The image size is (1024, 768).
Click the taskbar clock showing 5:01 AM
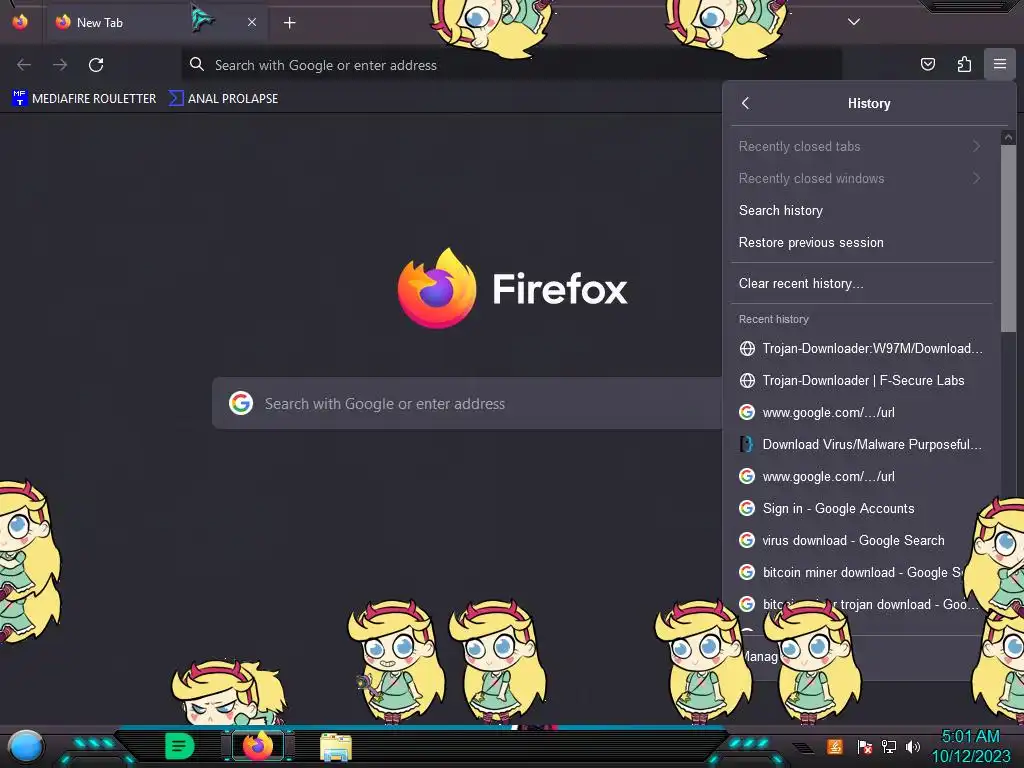click(x=970, y=746)
